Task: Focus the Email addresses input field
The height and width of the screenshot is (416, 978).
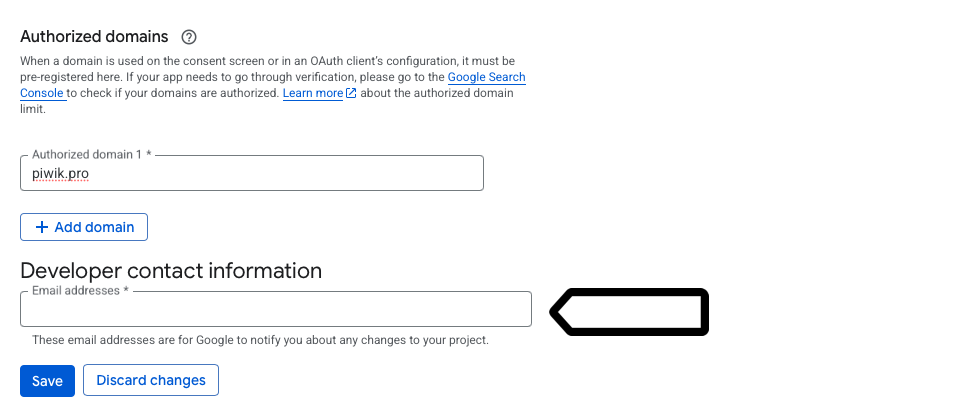Action: coord(275,310)
